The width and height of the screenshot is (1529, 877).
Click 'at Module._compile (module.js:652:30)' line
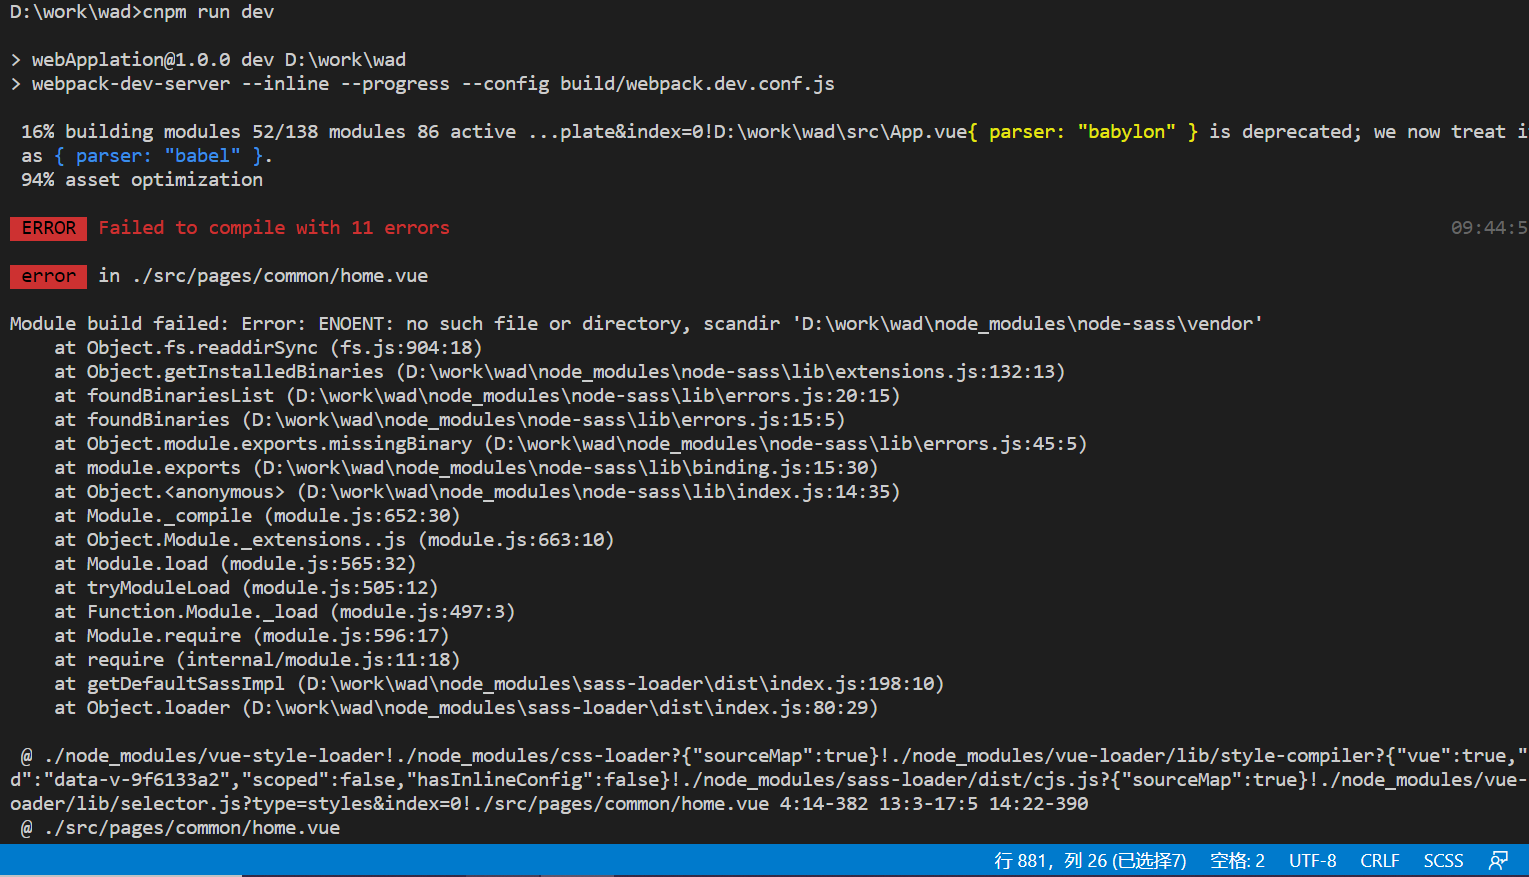[x=257, y=516]
